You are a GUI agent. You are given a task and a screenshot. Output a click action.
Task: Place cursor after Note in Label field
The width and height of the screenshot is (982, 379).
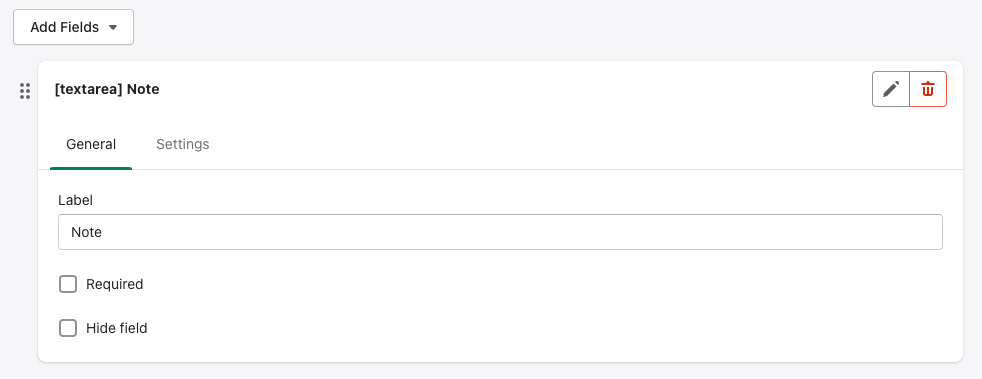(x=103, y=232)
